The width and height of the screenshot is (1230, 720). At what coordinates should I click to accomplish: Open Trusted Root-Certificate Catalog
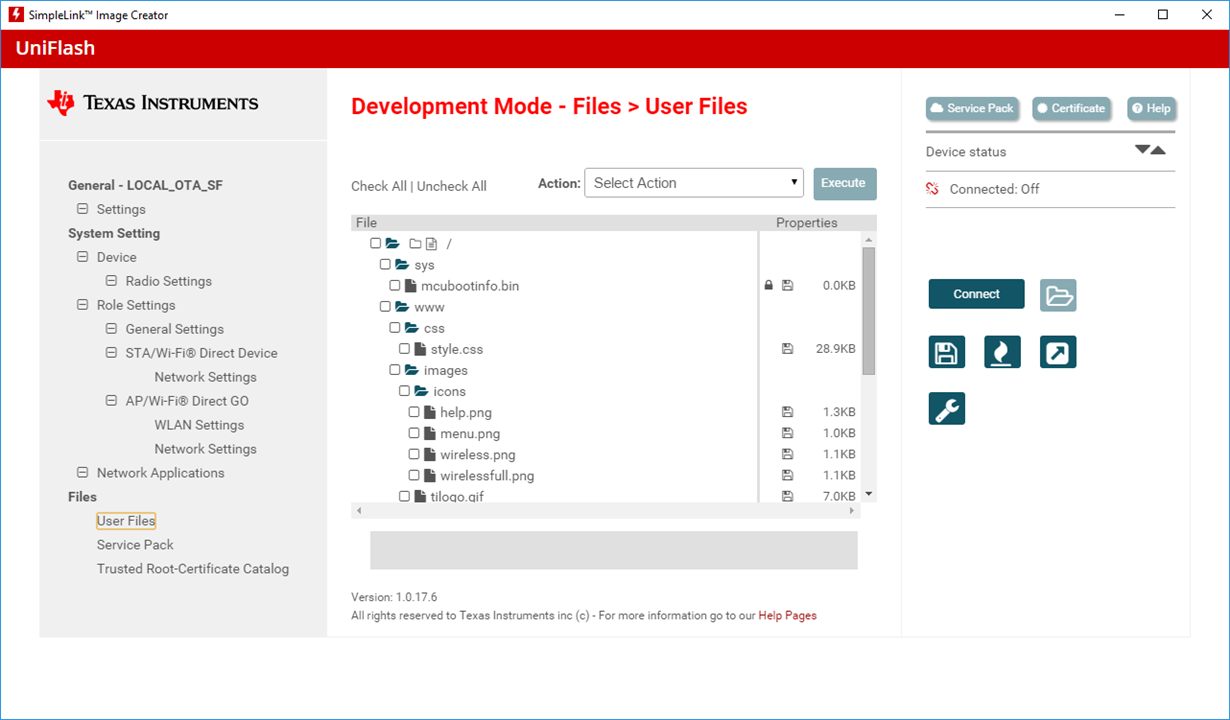click(193, 569)
